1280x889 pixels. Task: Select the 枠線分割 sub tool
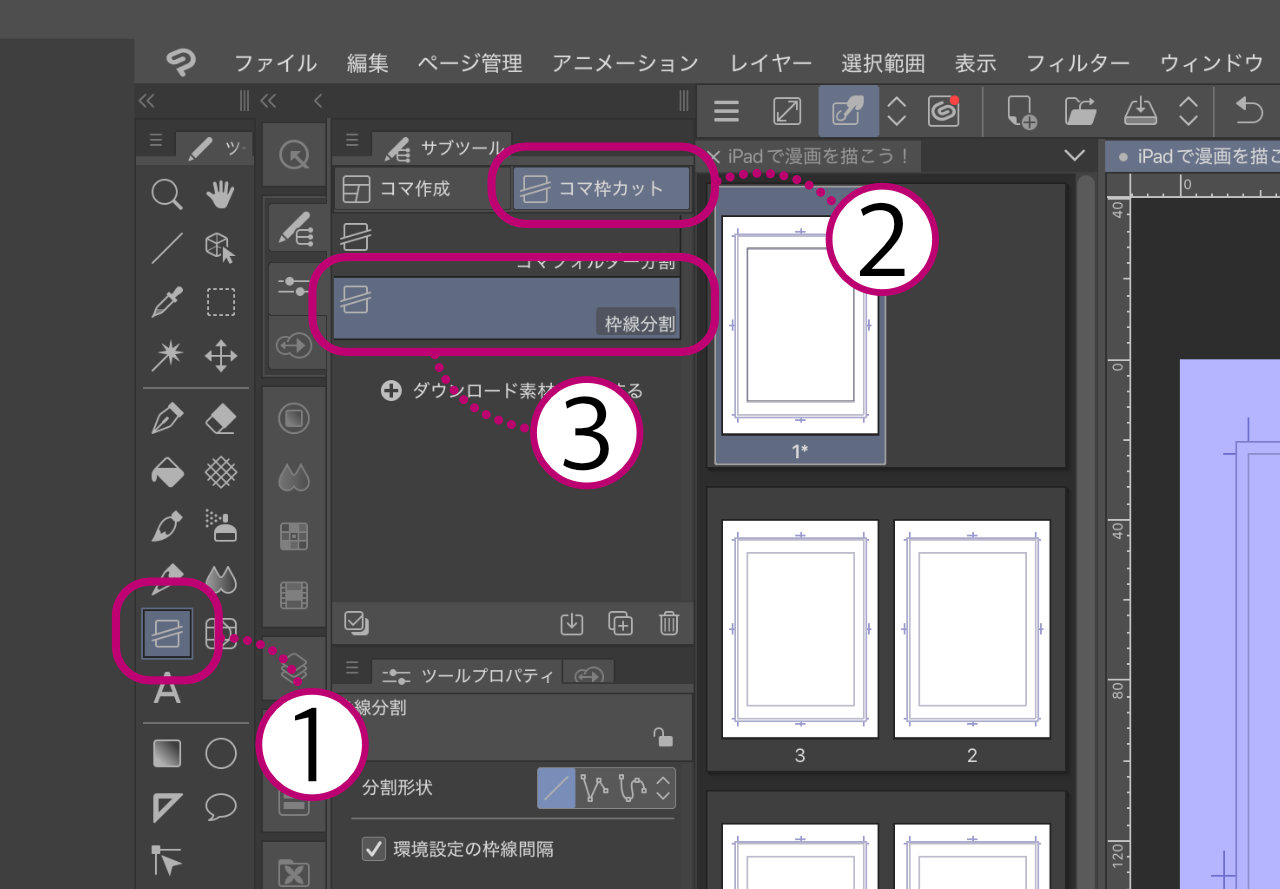[506, 309]
